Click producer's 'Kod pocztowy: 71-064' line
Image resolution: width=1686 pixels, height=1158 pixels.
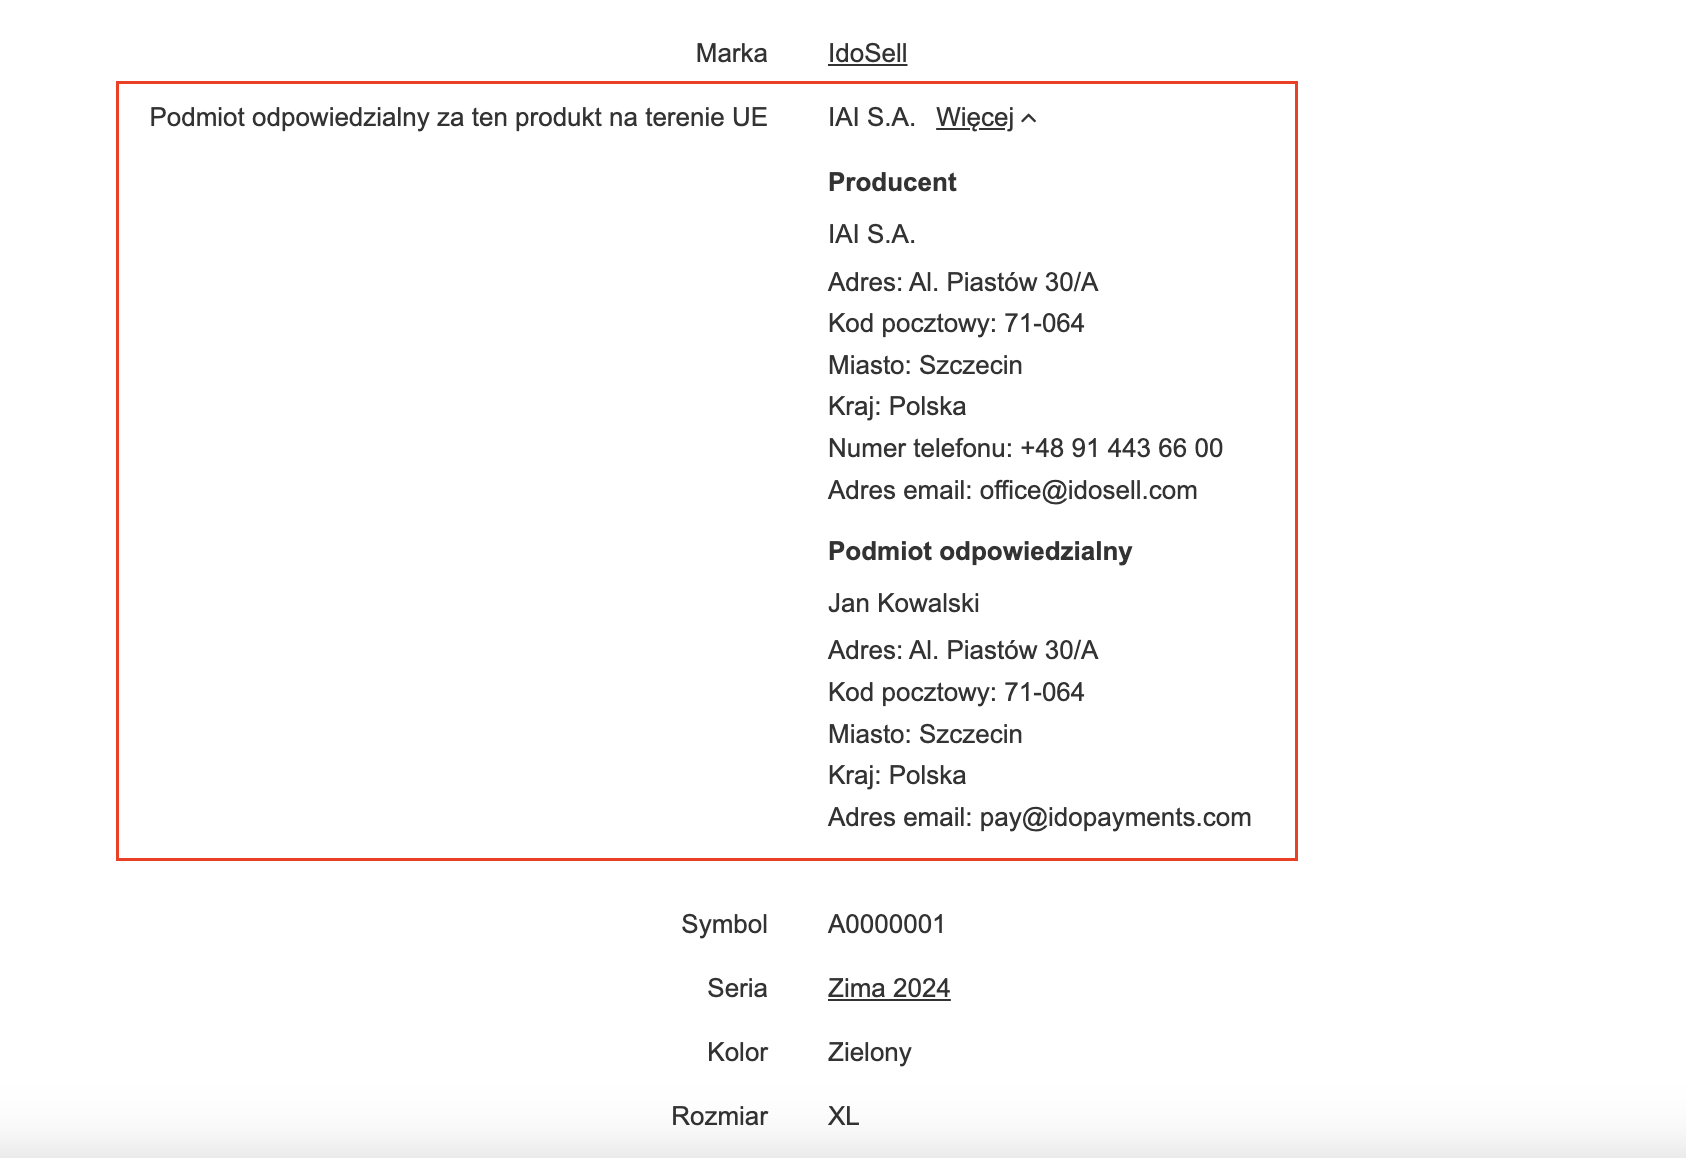[x=956, y=323]
